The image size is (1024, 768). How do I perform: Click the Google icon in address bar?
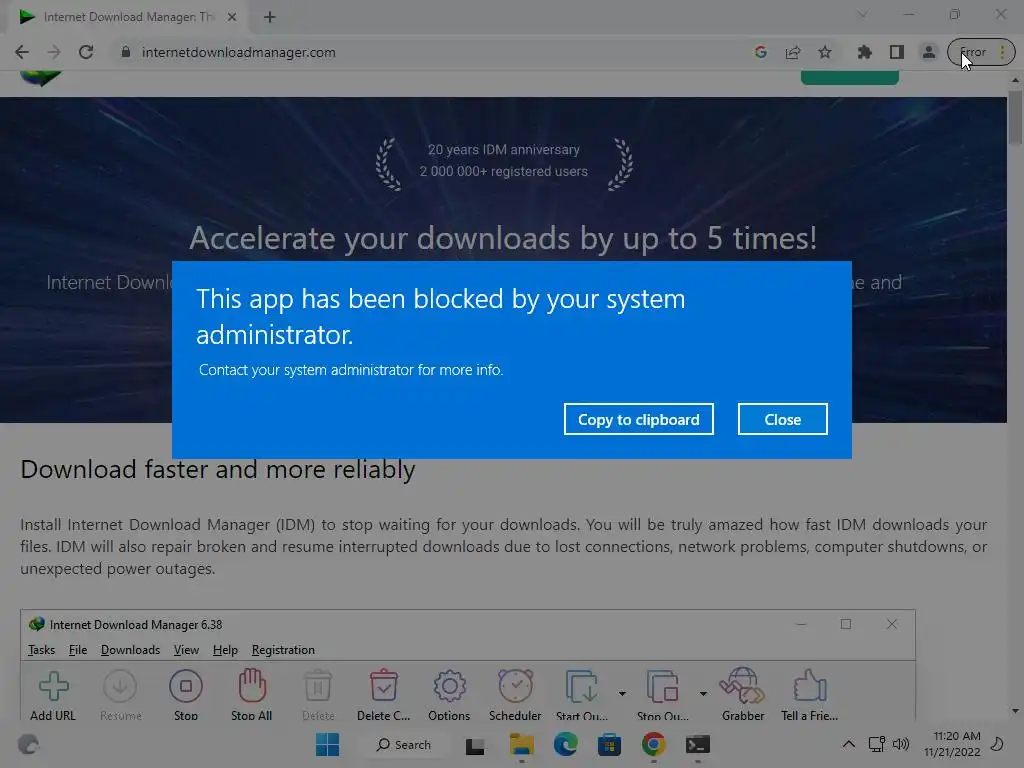(760, 52)
